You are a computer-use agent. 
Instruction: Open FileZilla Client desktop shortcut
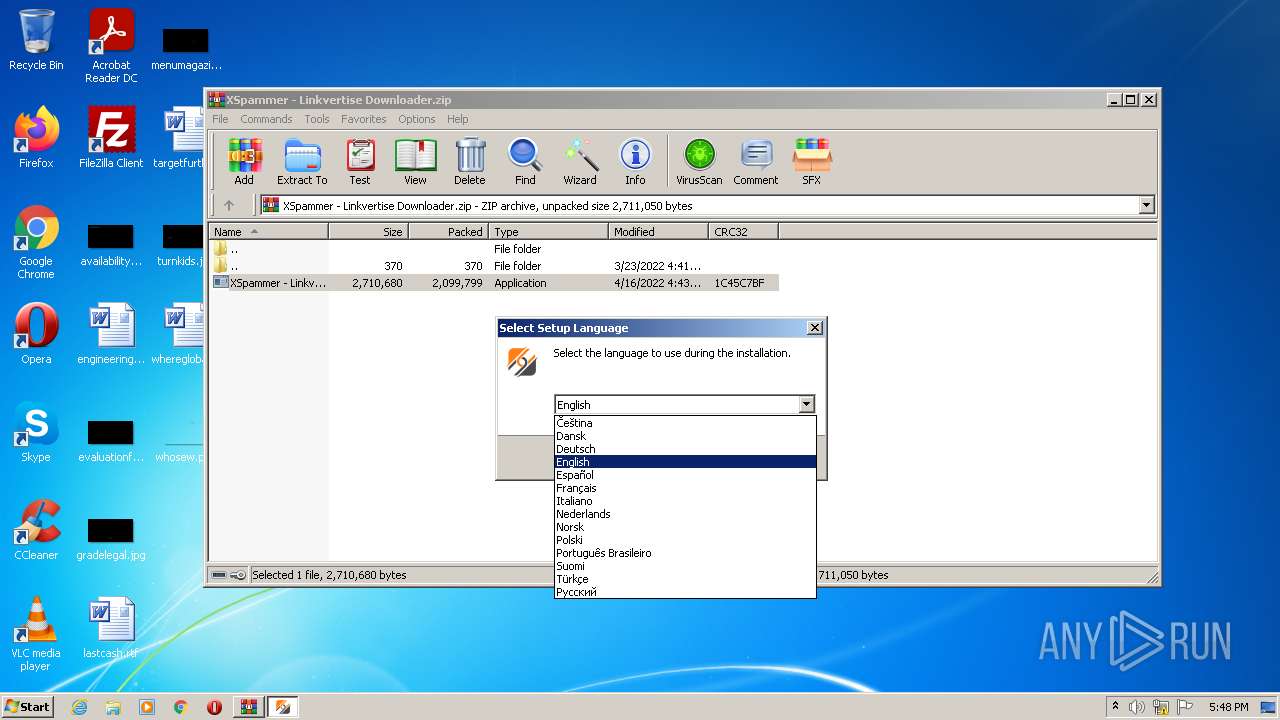(x=111, y=138)
